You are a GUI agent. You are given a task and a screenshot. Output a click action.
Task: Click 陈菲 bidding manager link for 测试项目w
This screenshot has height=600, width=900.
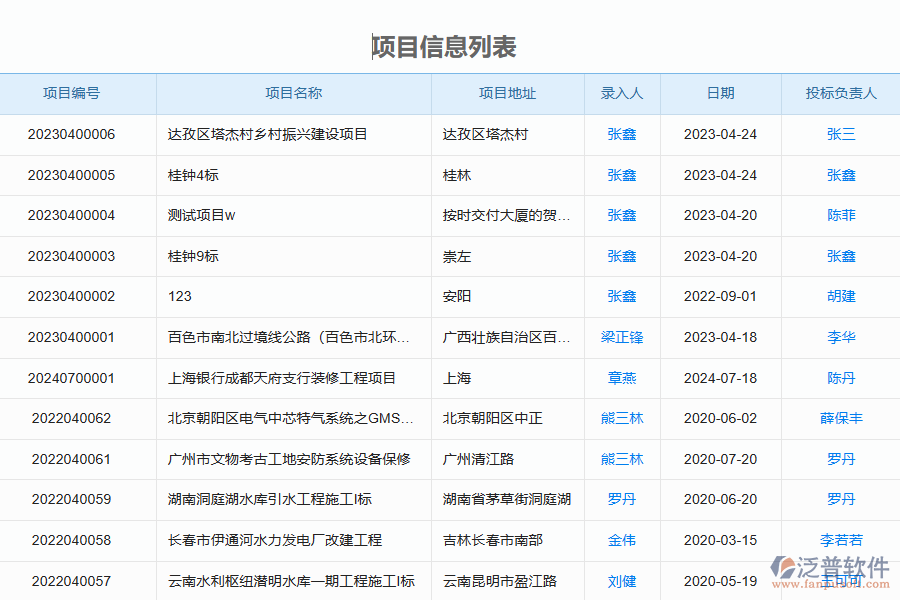point(840,215)
